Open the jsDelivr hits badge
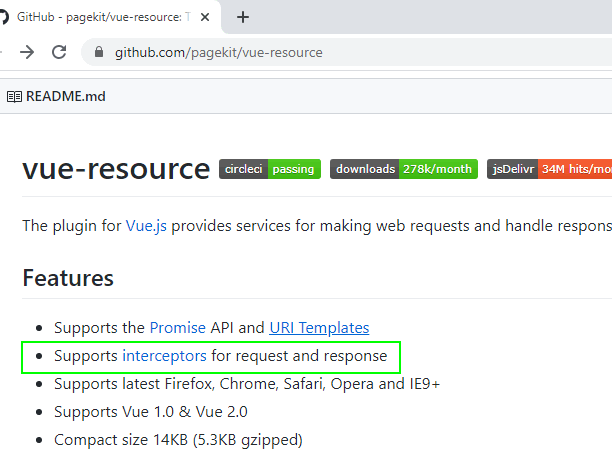The image size is (612, 458). pyautogui.click(x=550, y=169)
